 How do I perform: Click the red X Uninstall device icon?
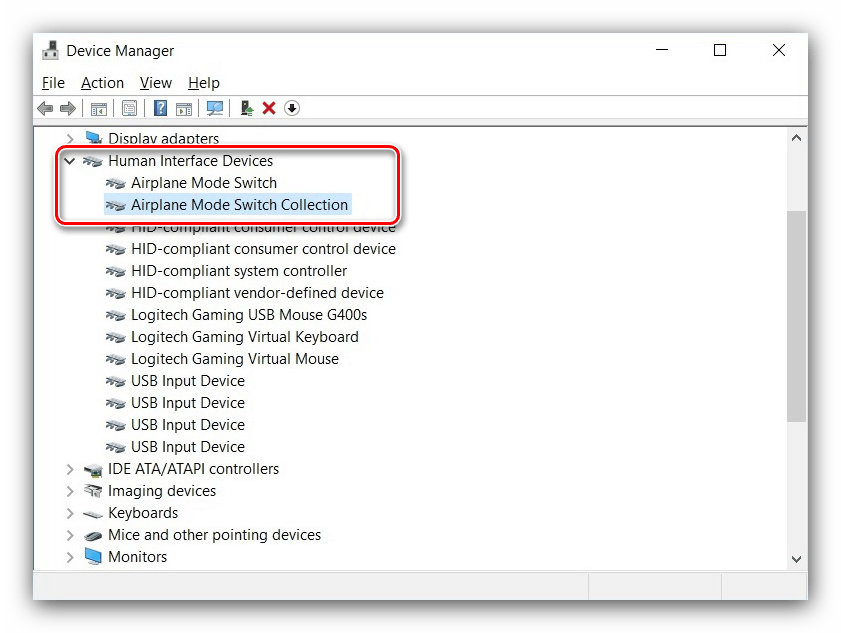click(x=269, y=108)
